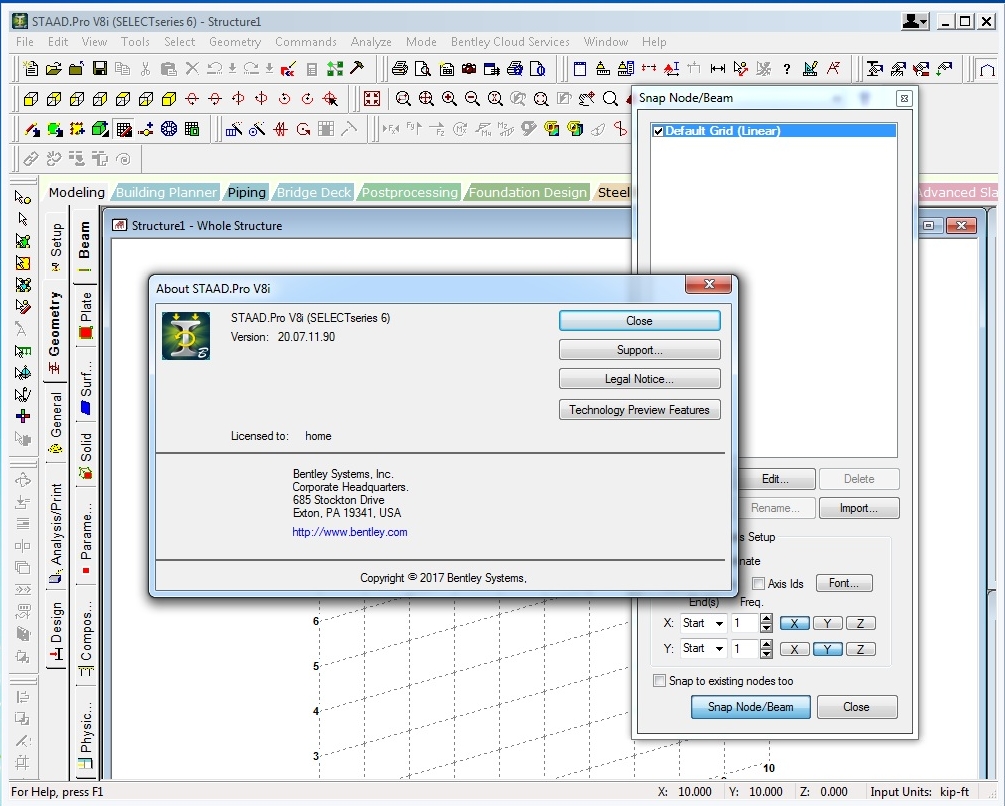The image size is (1005, 806).
Task: Open the Tools menu
Action: click(135, 42)
